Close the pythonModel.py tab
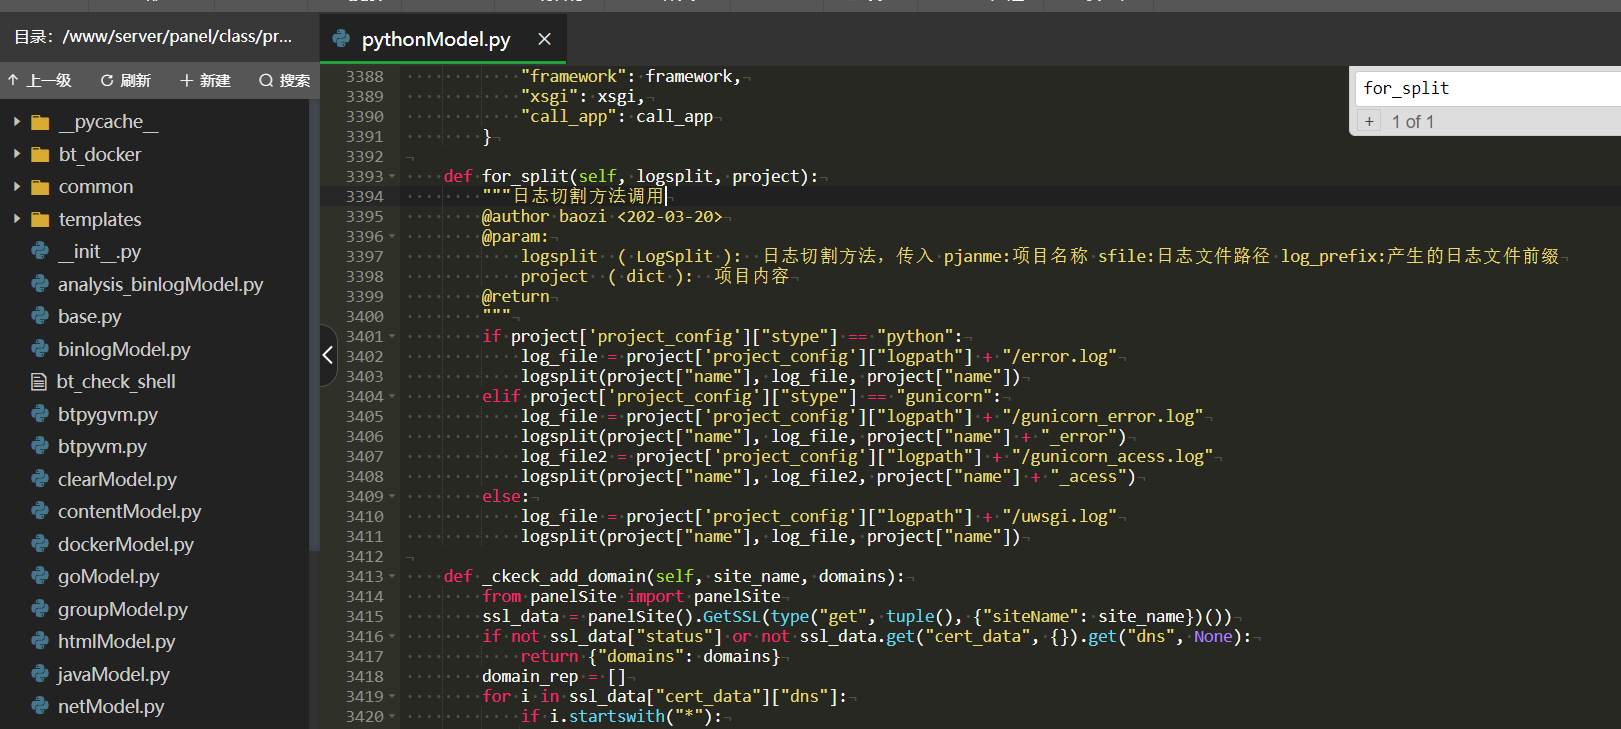1621x729 pixels. tap(544, 39)
